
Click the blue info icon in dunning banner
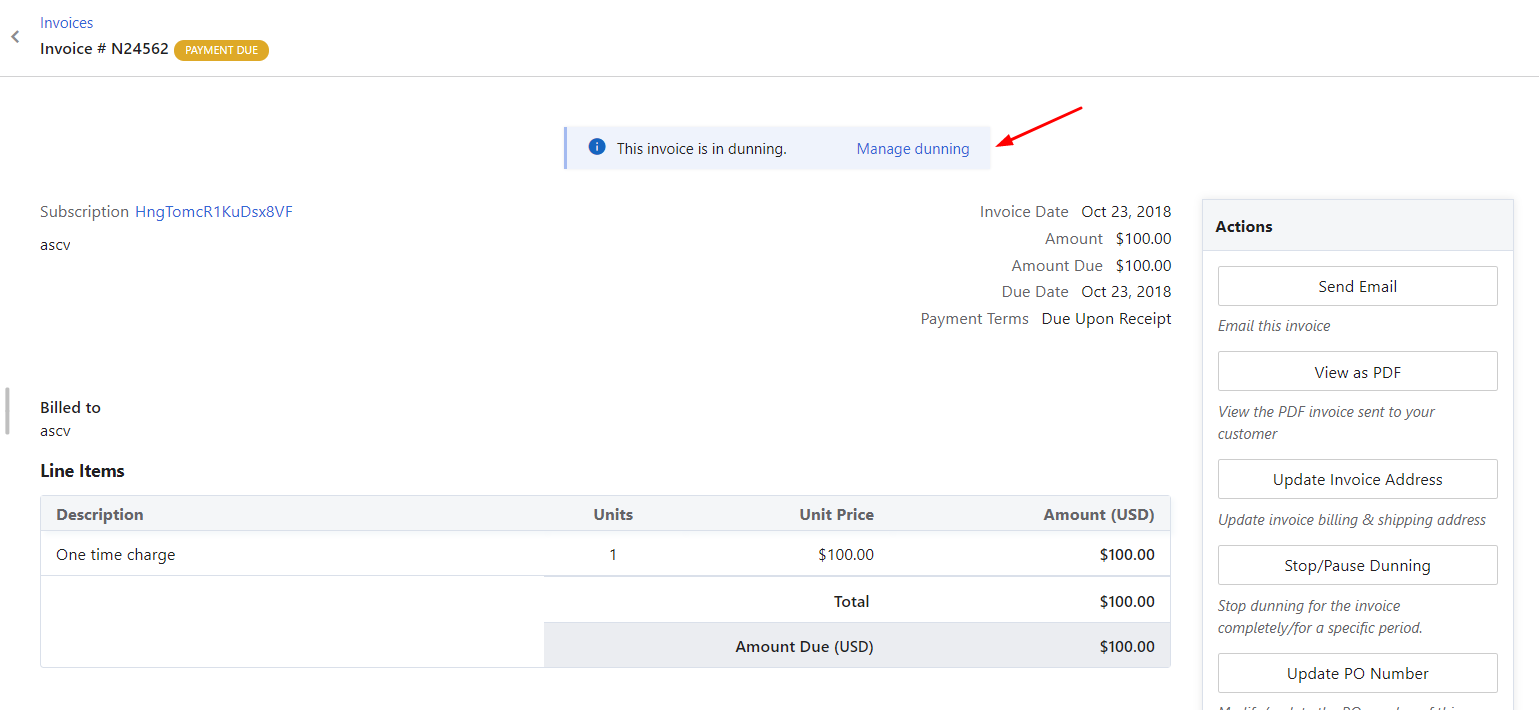597,147
